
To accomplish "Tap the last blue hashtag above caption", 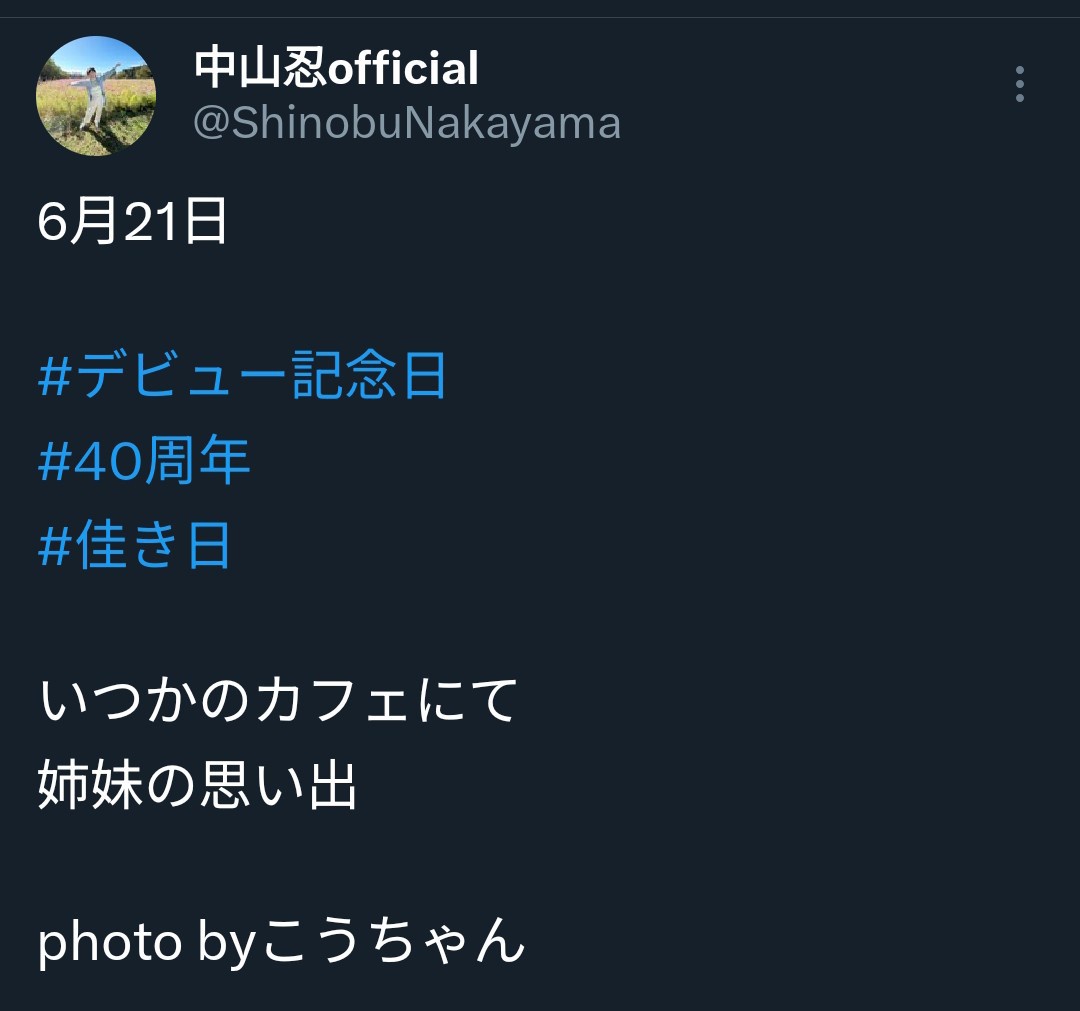I will (x=134, y=545).
